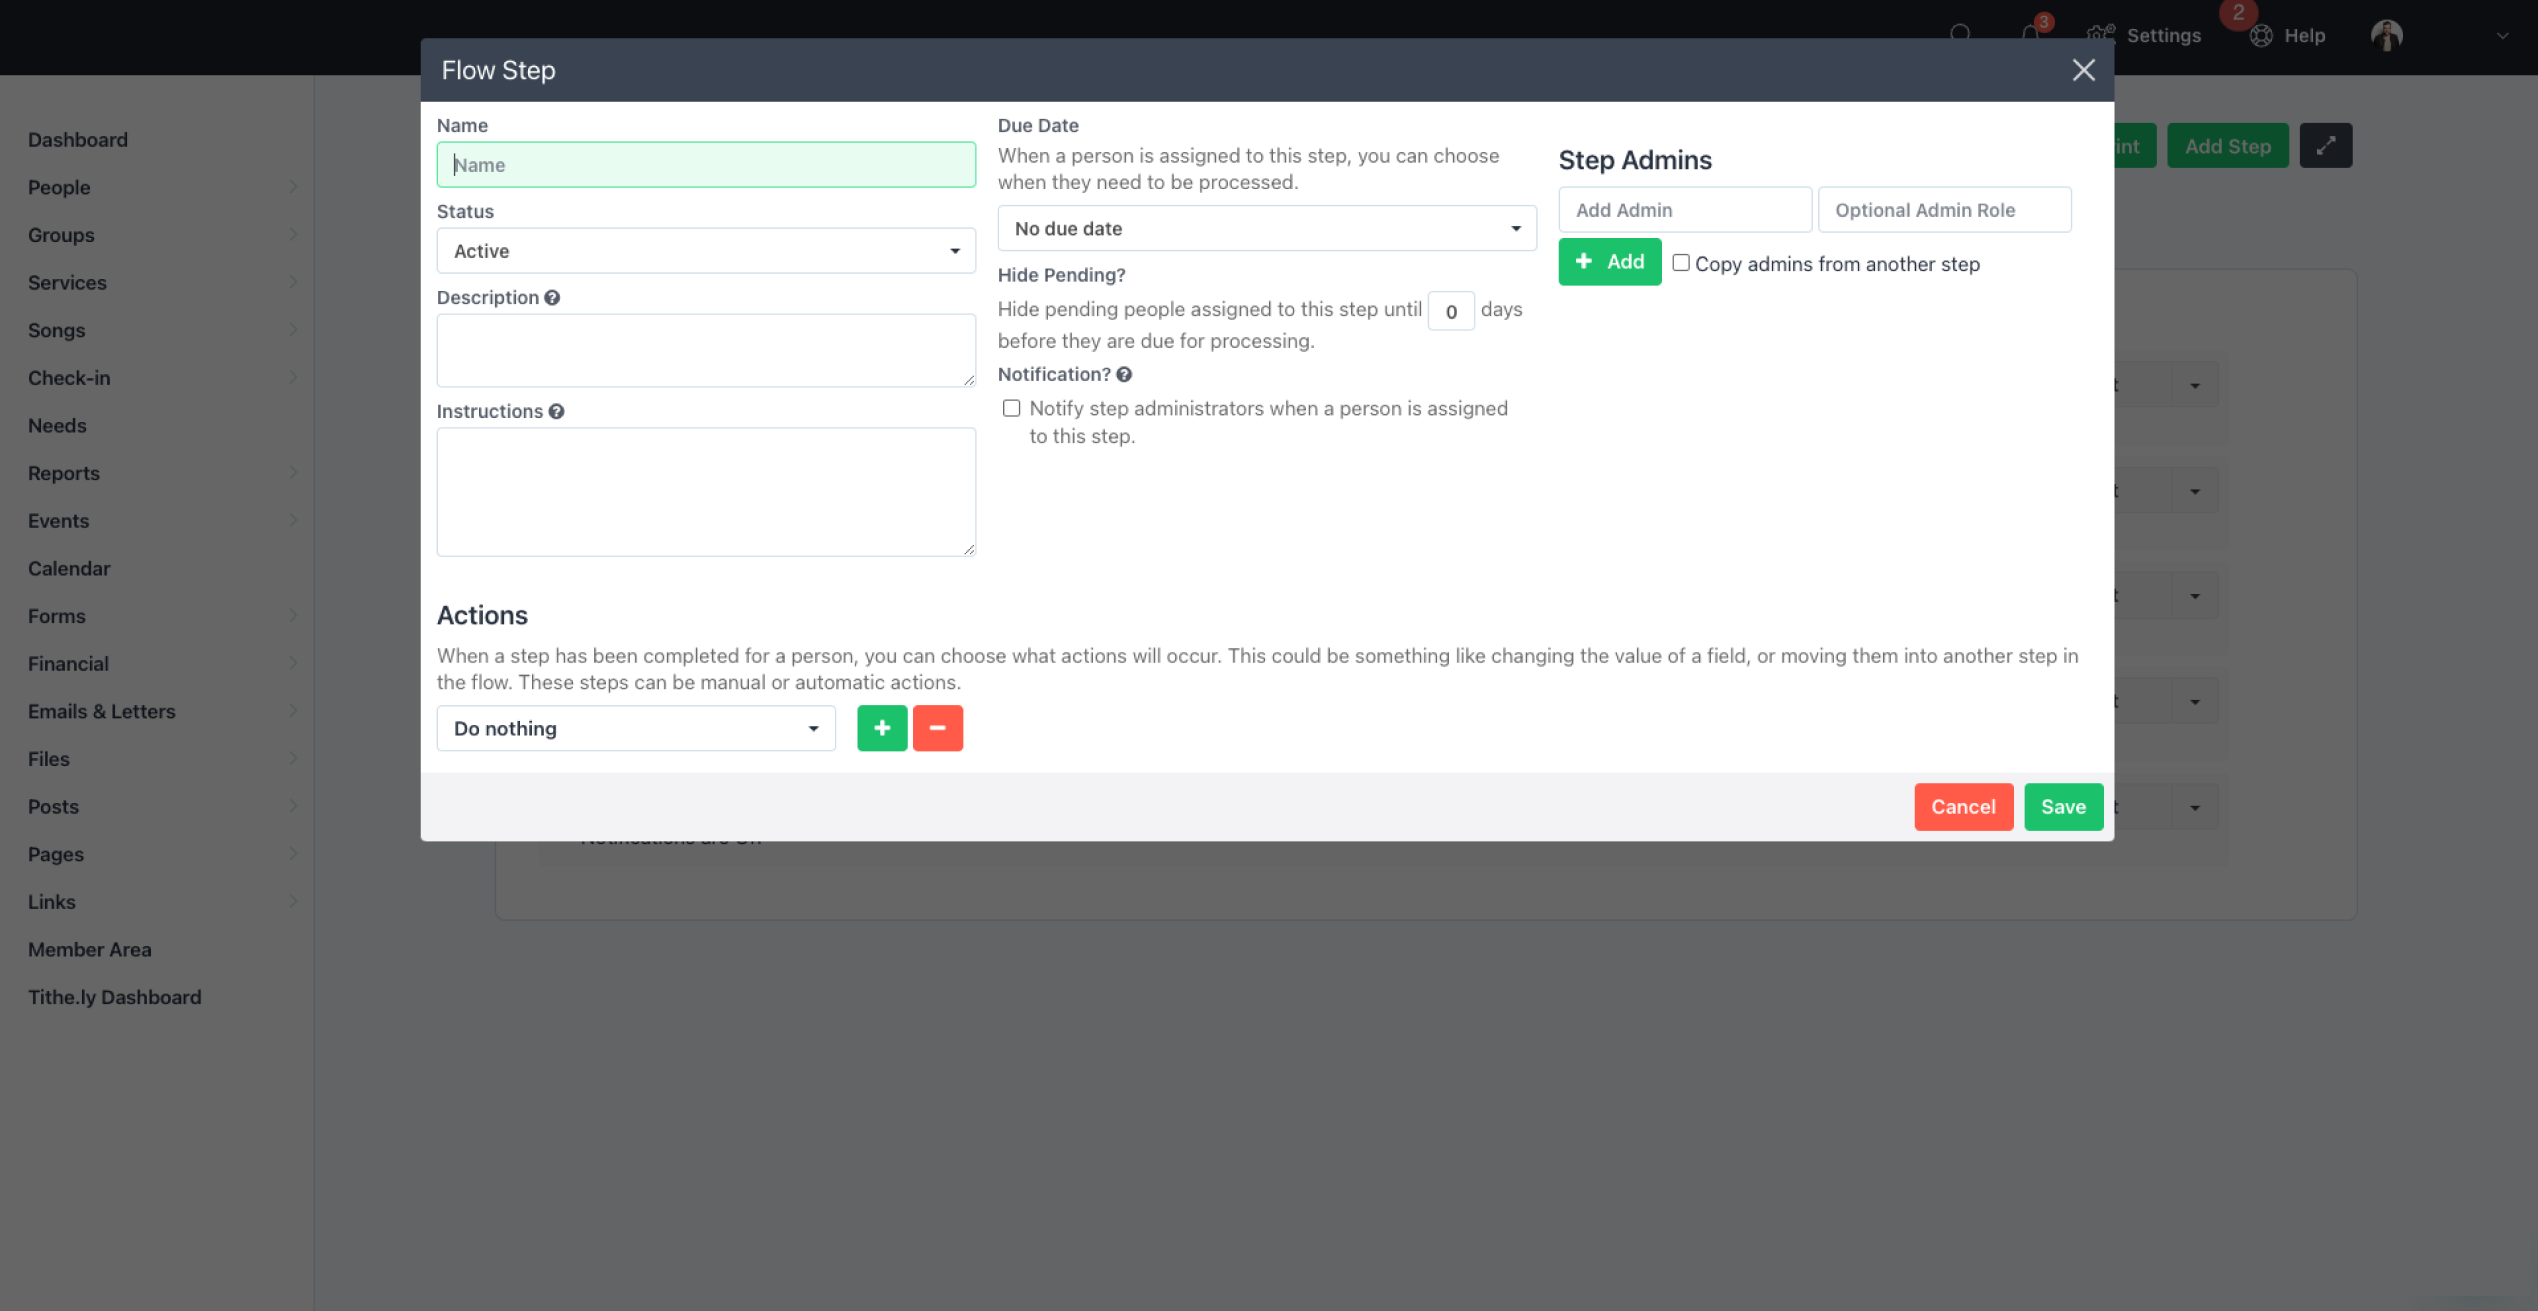Open Member Area in the sidebar
2538x1311 pixels.
click(90, 950)
